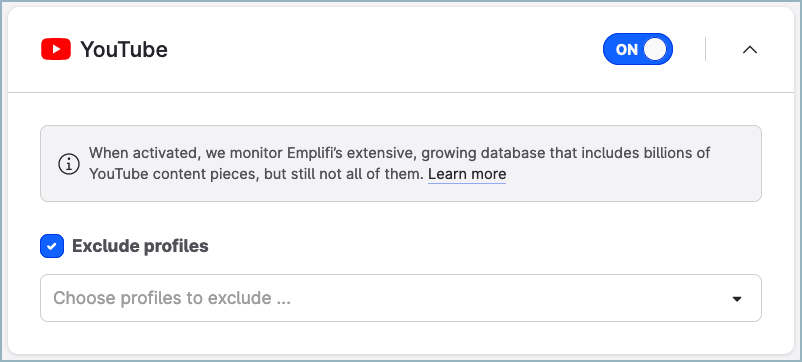802x362 pixels.
Task: Click the empty area of the YouTube header bar
Action: 384,50
